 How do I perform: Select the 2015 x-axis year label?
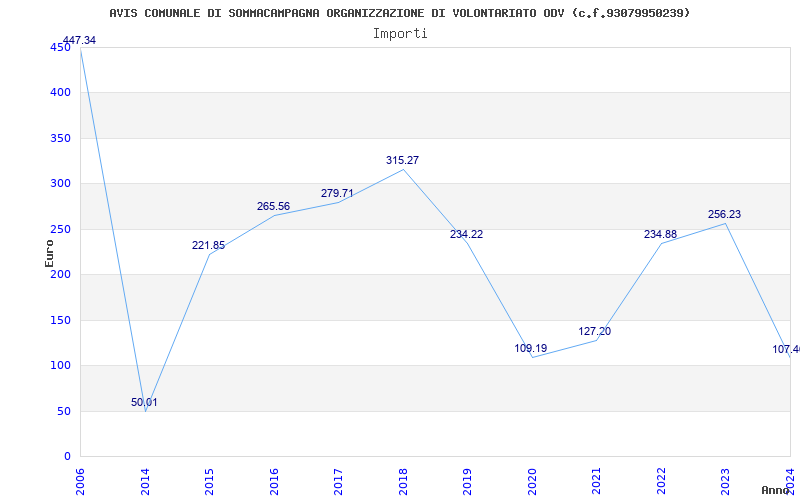tap(209, 481)
